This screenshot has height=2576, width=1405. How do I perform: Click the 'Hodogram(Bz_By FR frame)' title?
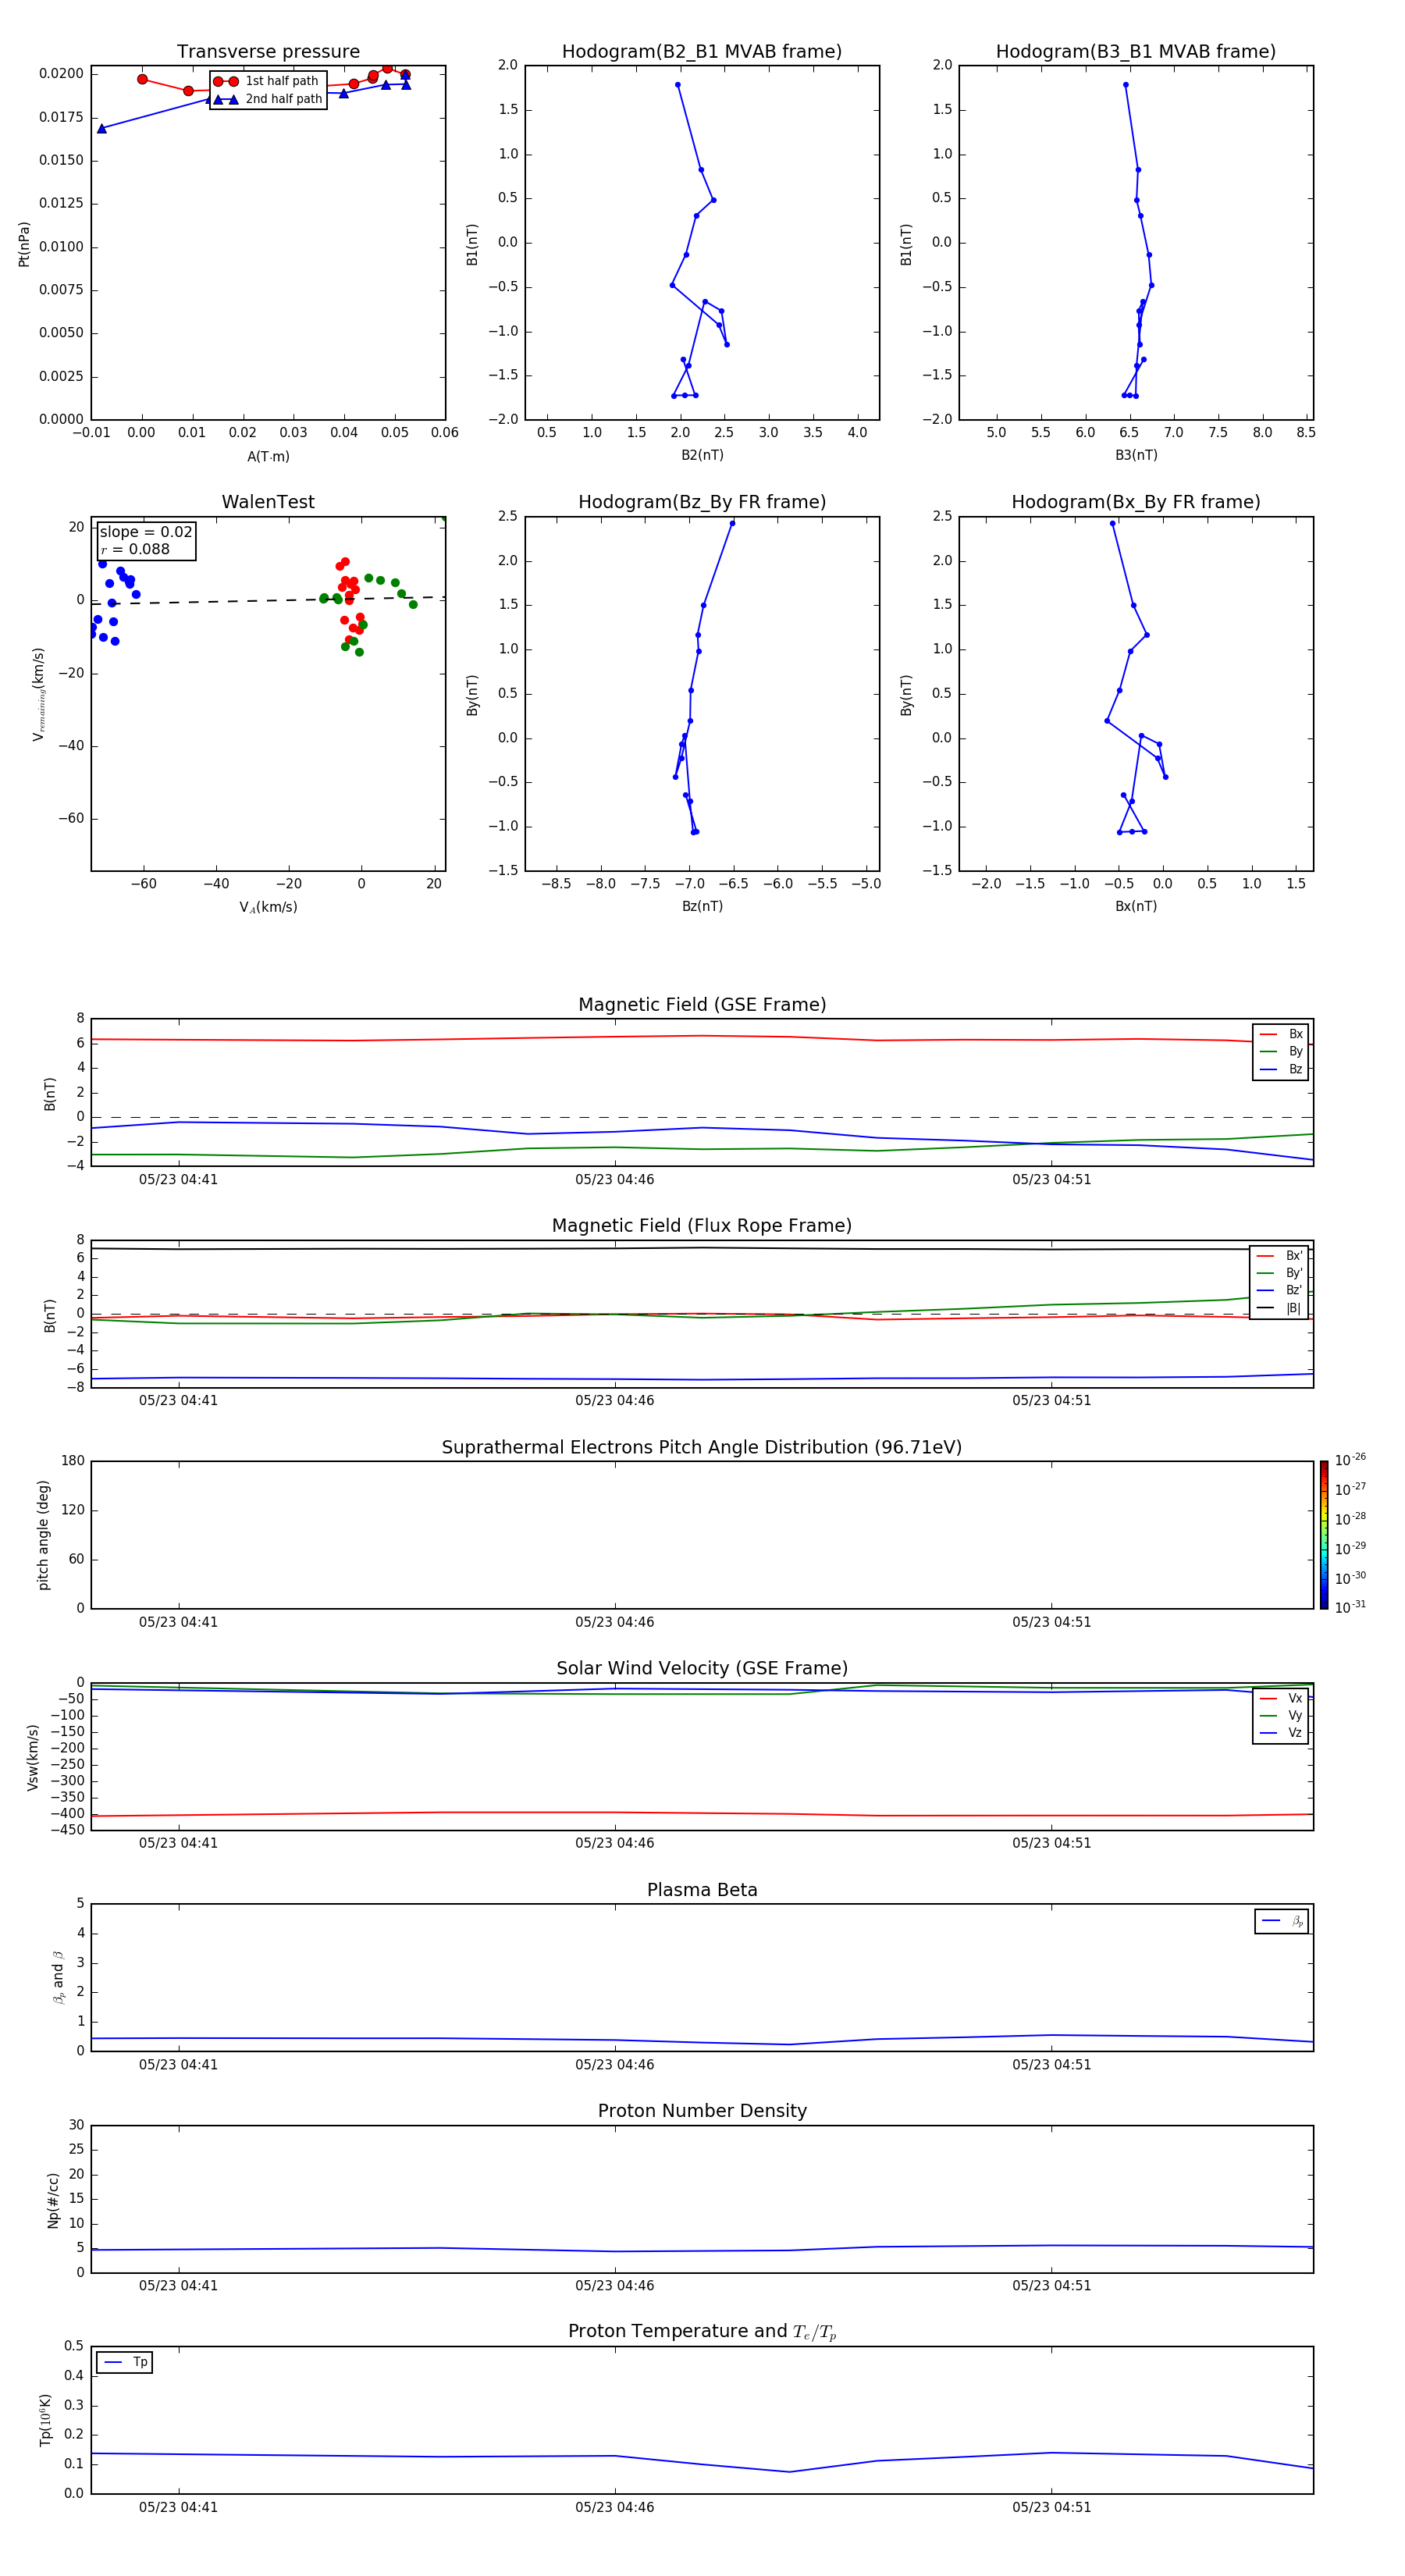click(702, 502)
